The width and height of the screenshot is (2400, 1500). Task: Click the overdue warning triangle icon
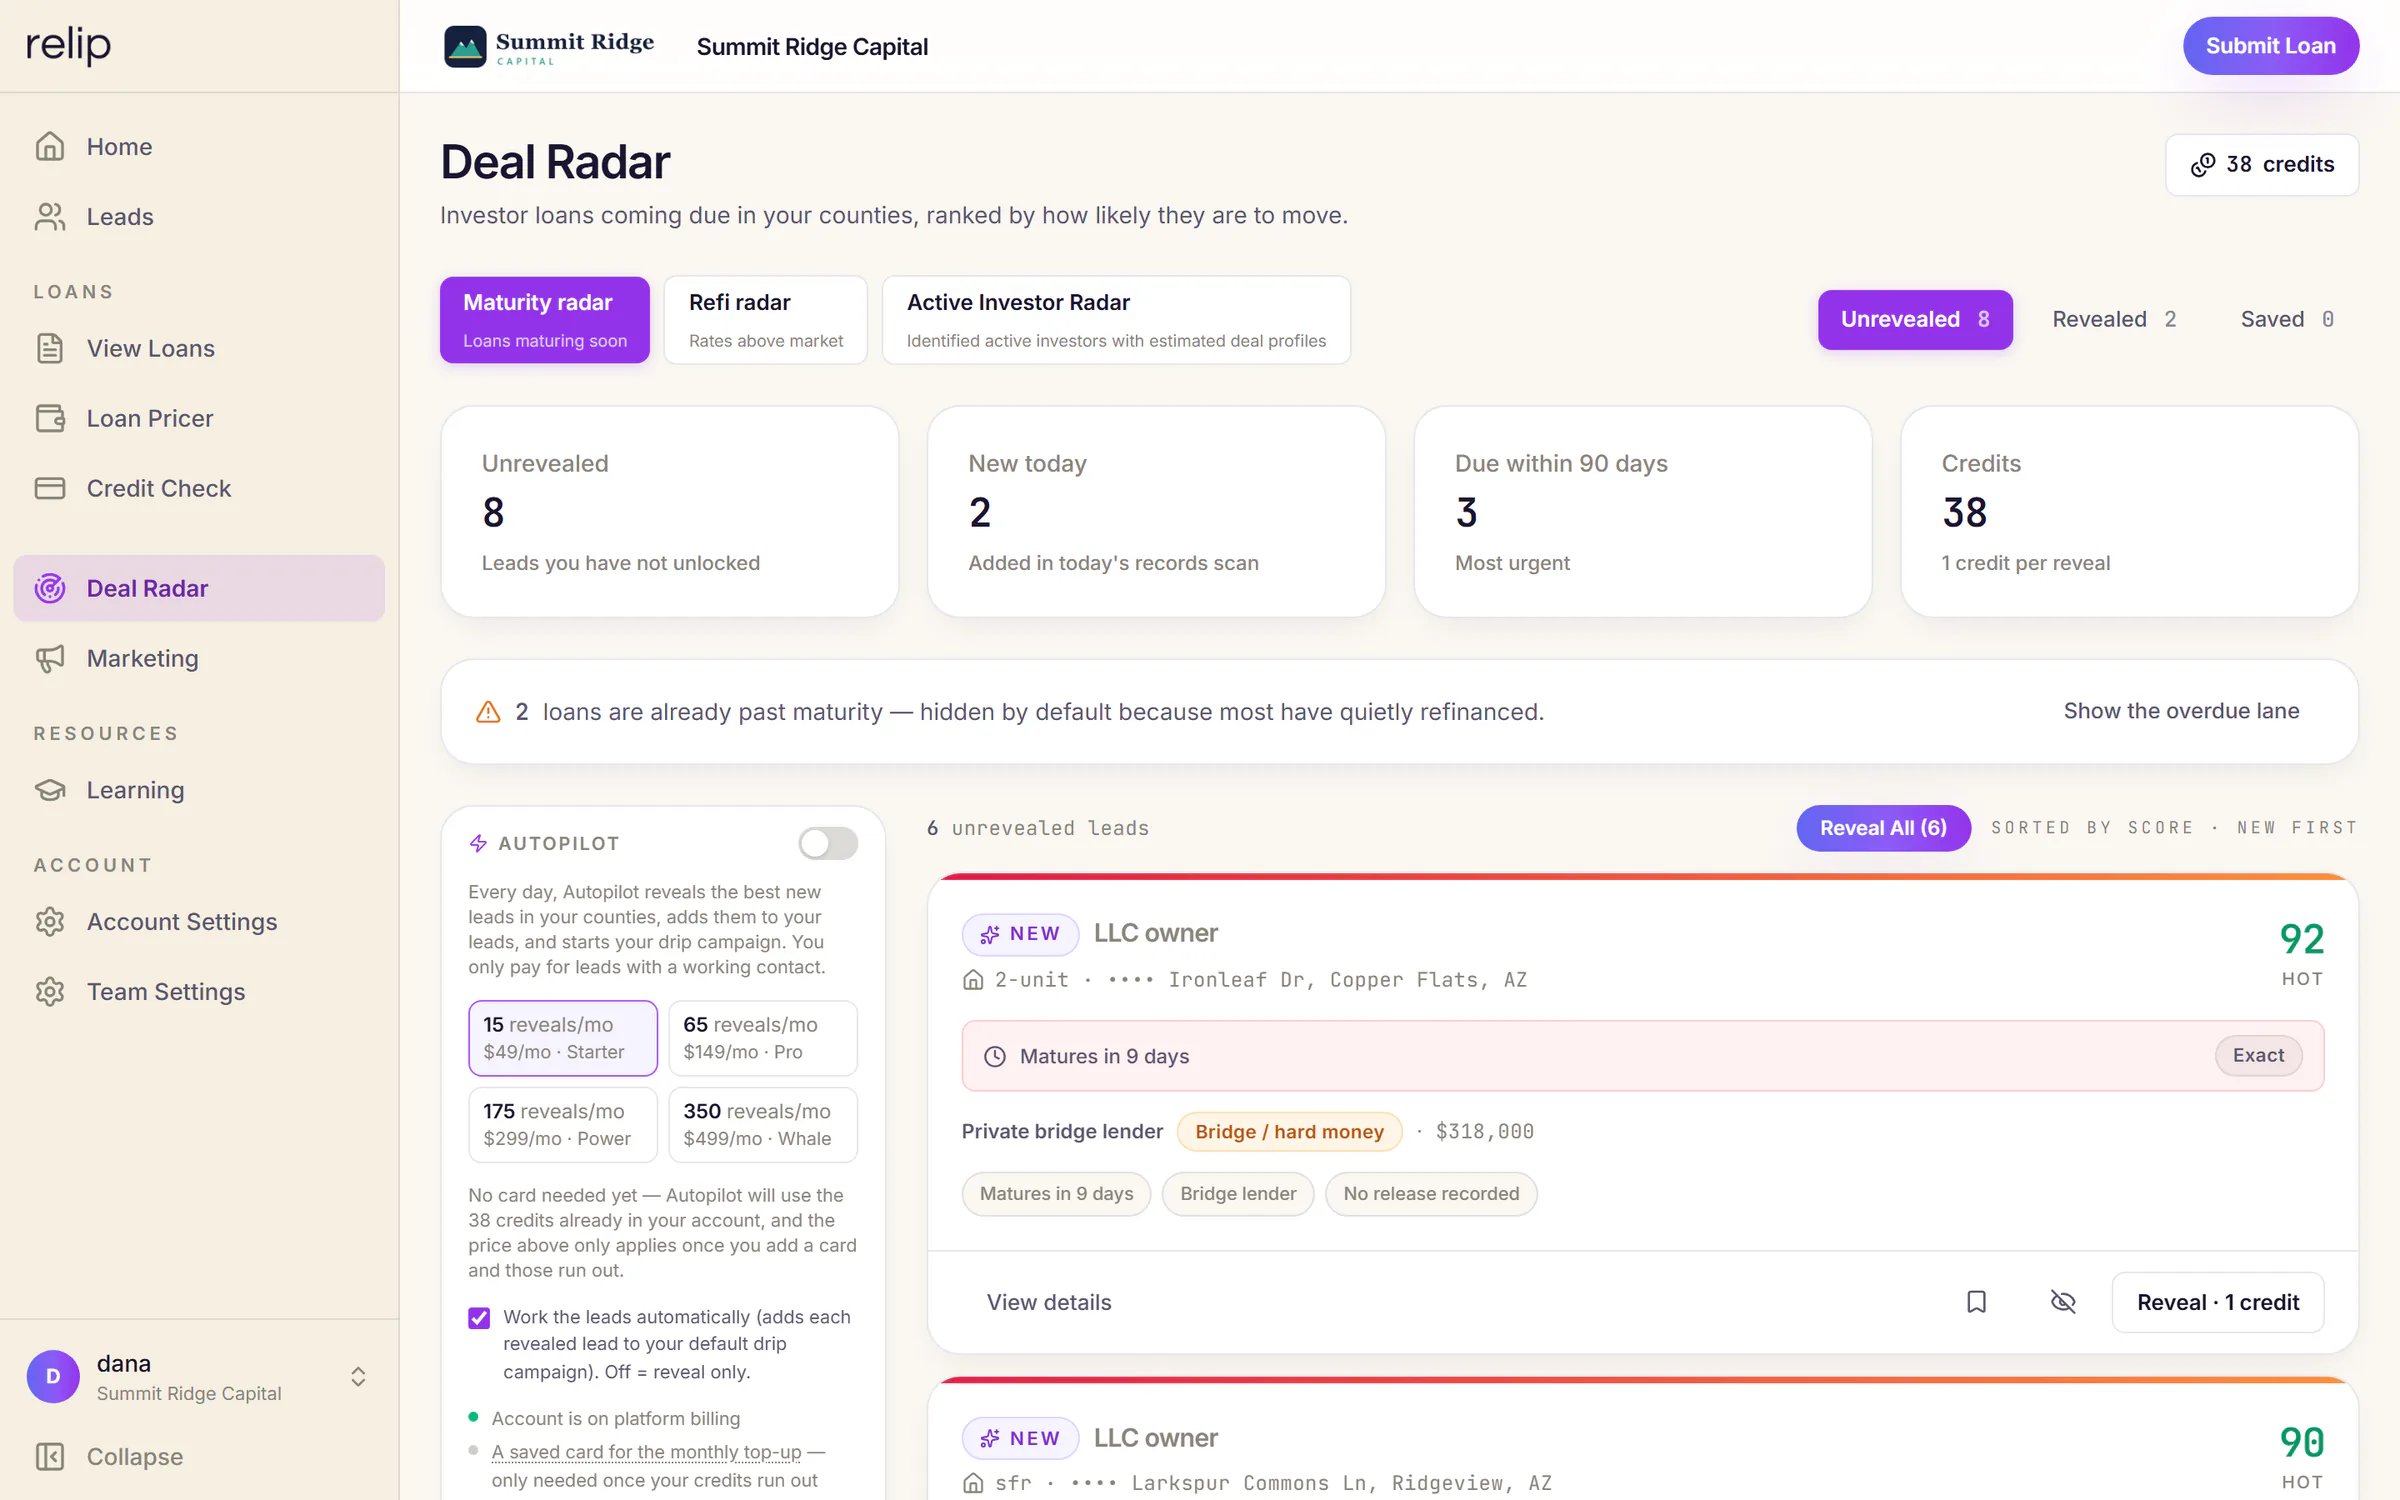(488, 712)
